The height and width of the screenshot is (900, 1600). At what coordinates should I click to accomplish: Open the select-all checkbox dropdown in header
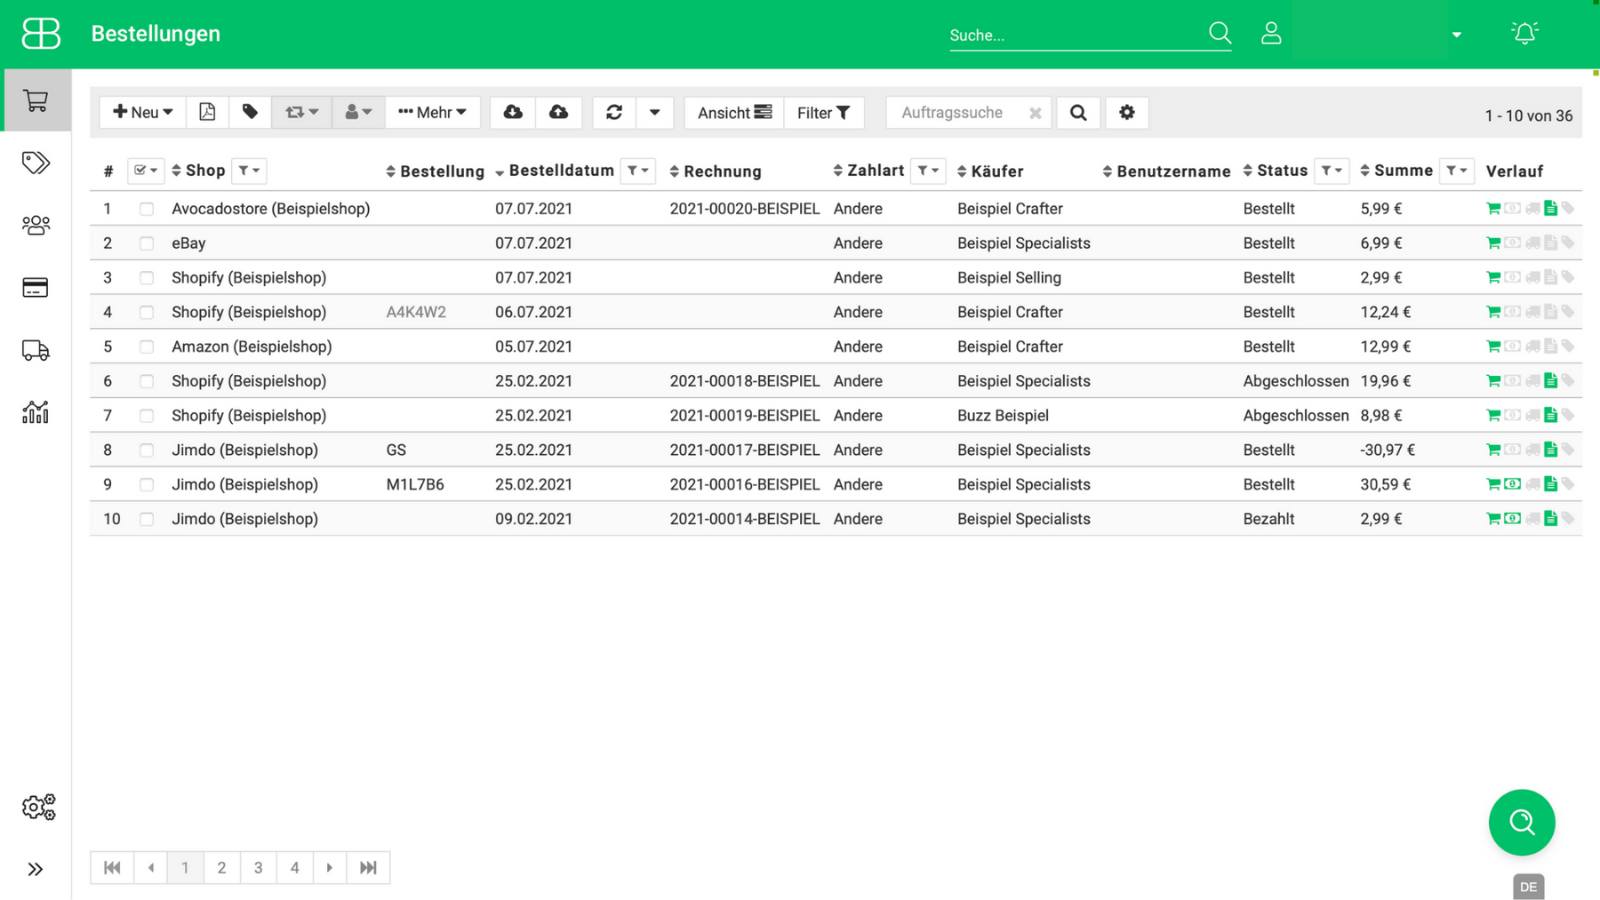146,170
